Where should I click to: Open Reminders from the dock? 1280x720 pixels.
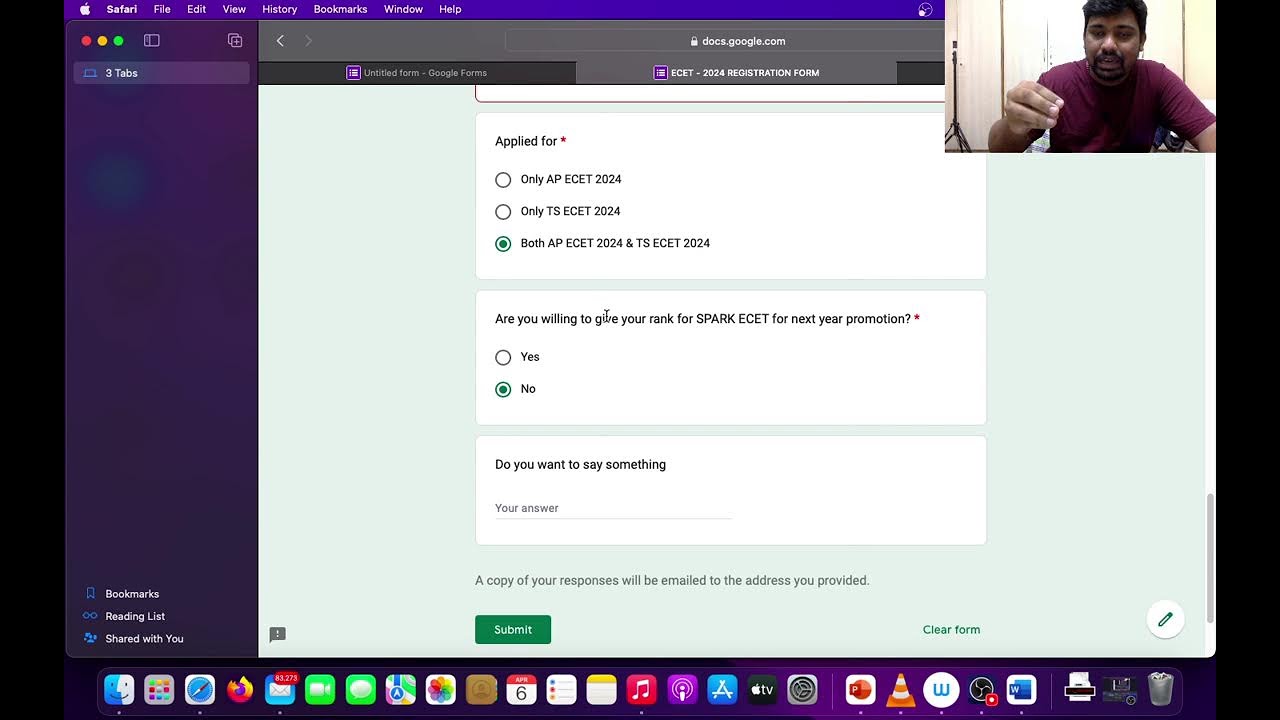(x=561, y=689)
